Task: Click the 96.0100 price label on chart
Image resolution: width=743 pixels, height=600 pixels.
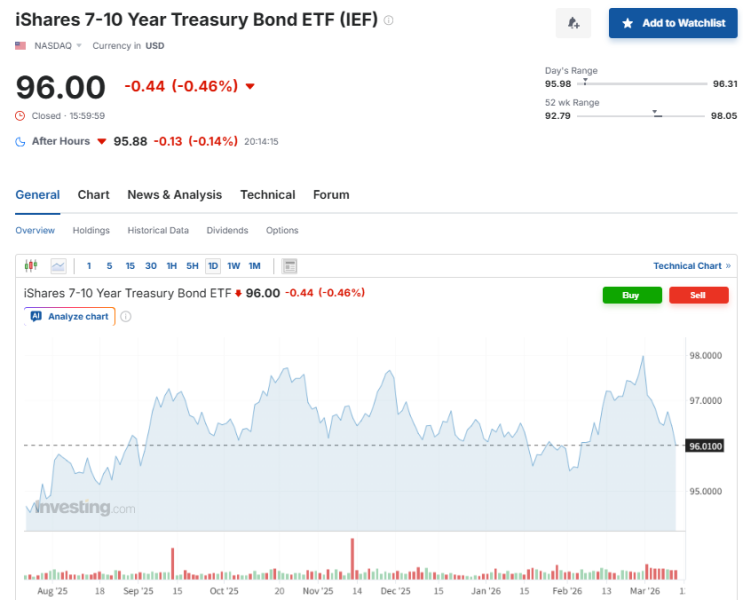Action: (705, 446)
